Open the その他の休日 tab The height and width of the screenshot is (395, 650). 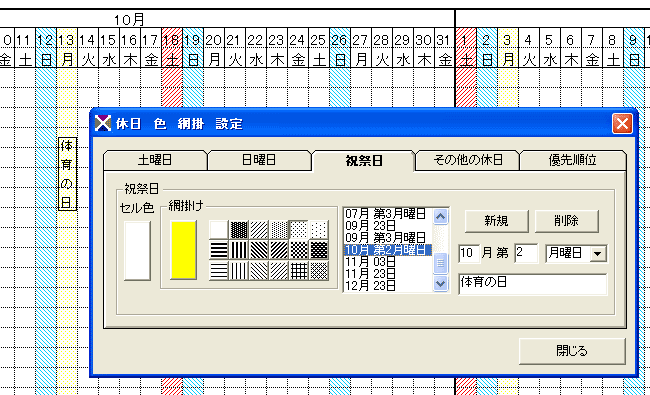(468, 160)
